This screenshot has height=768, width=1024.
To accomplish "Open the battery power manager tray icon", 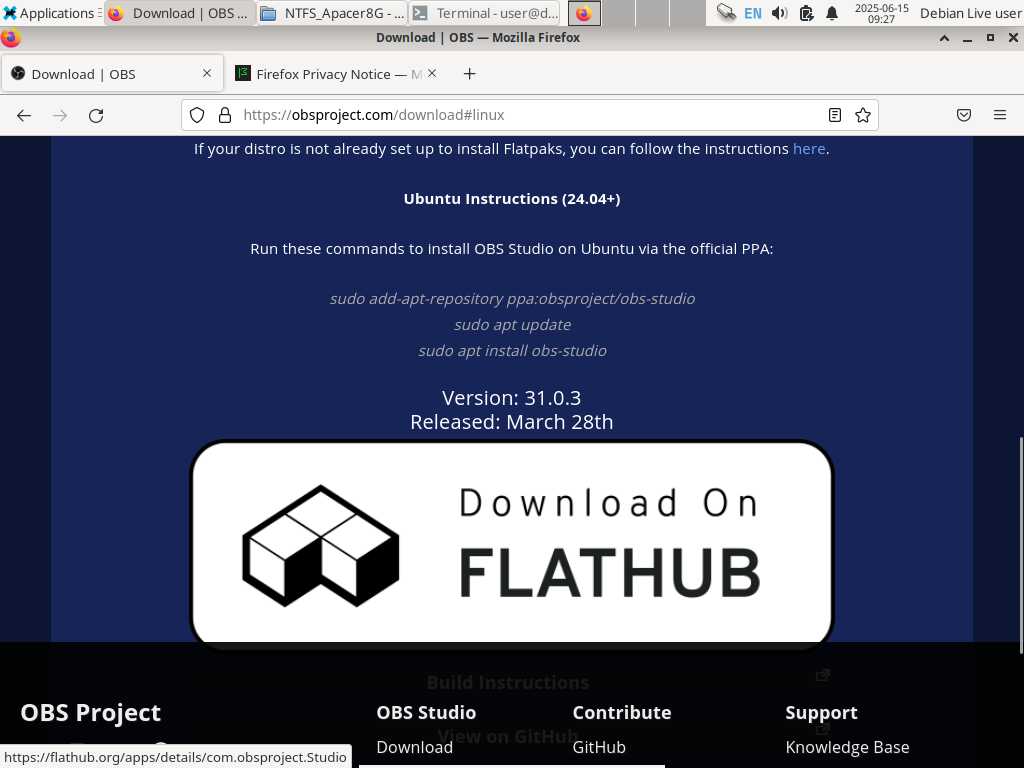I will tap(807, 13).
